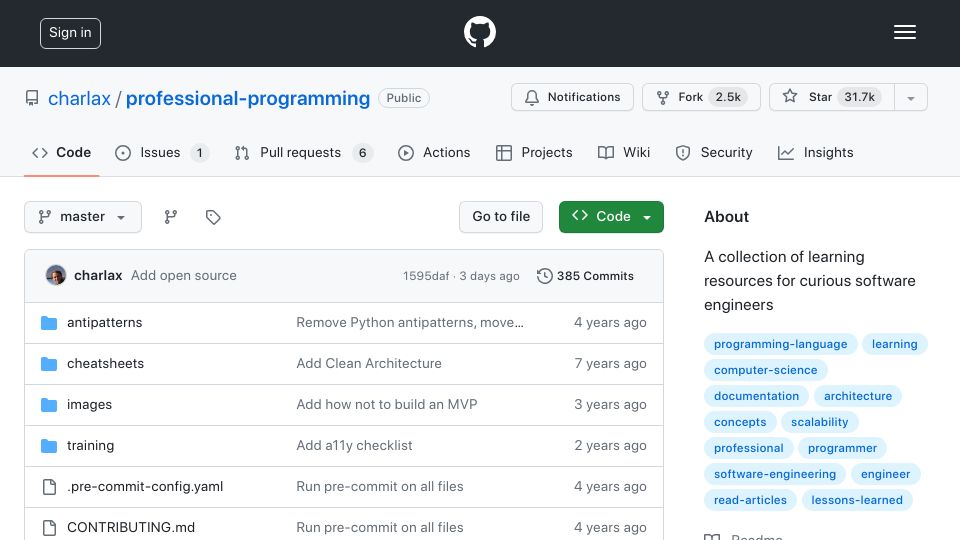The height and width of the screenshot is (540, 960).
Task: Click the GitHub Octocat logo
Action: pos(479,32)
